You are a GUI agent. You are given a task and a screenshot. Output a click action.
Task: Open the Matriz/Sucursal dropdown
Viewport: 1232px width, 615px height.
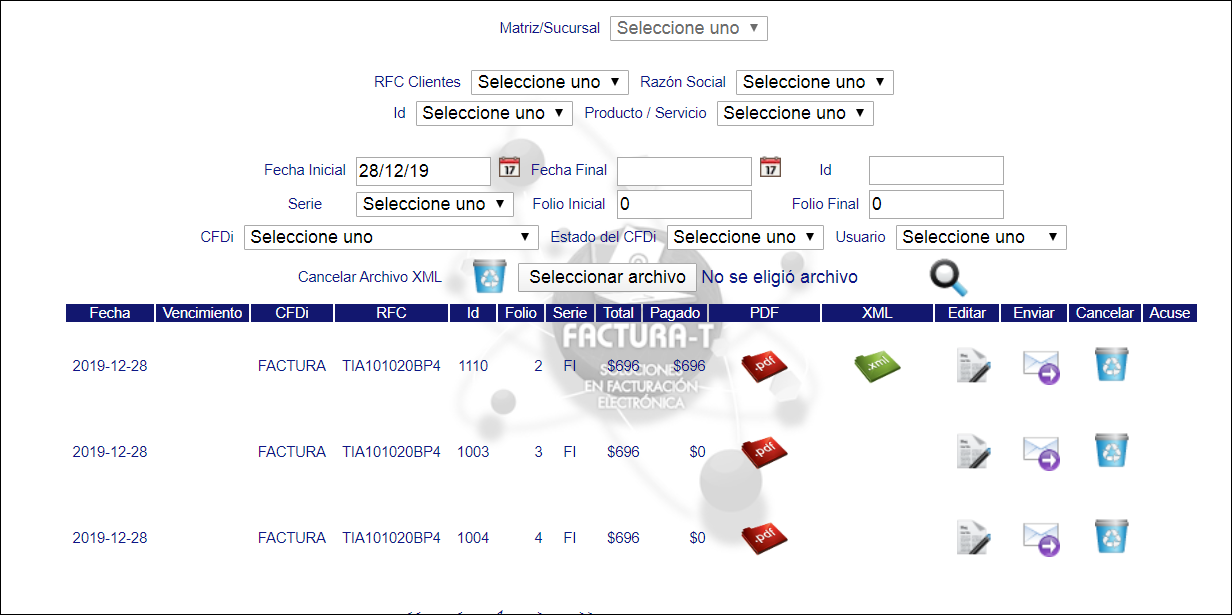[x=688, y=28]
